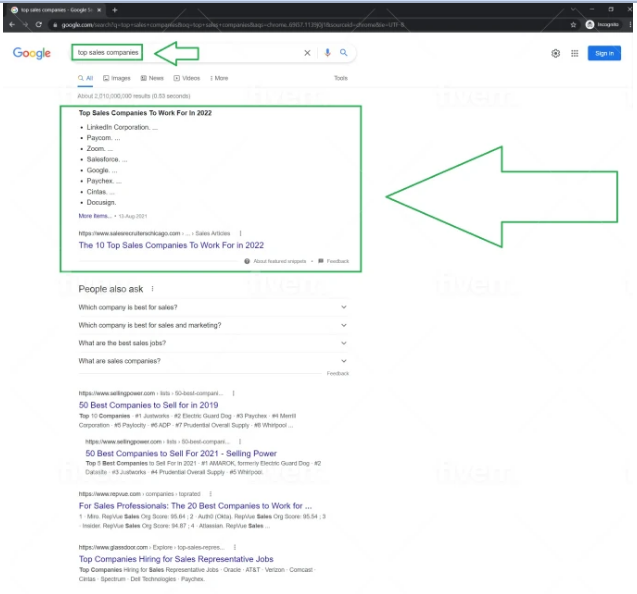Open the Incognito profile indicator
Image resolution: width=637 pixels, height=594 pixels.
point(602,25)
